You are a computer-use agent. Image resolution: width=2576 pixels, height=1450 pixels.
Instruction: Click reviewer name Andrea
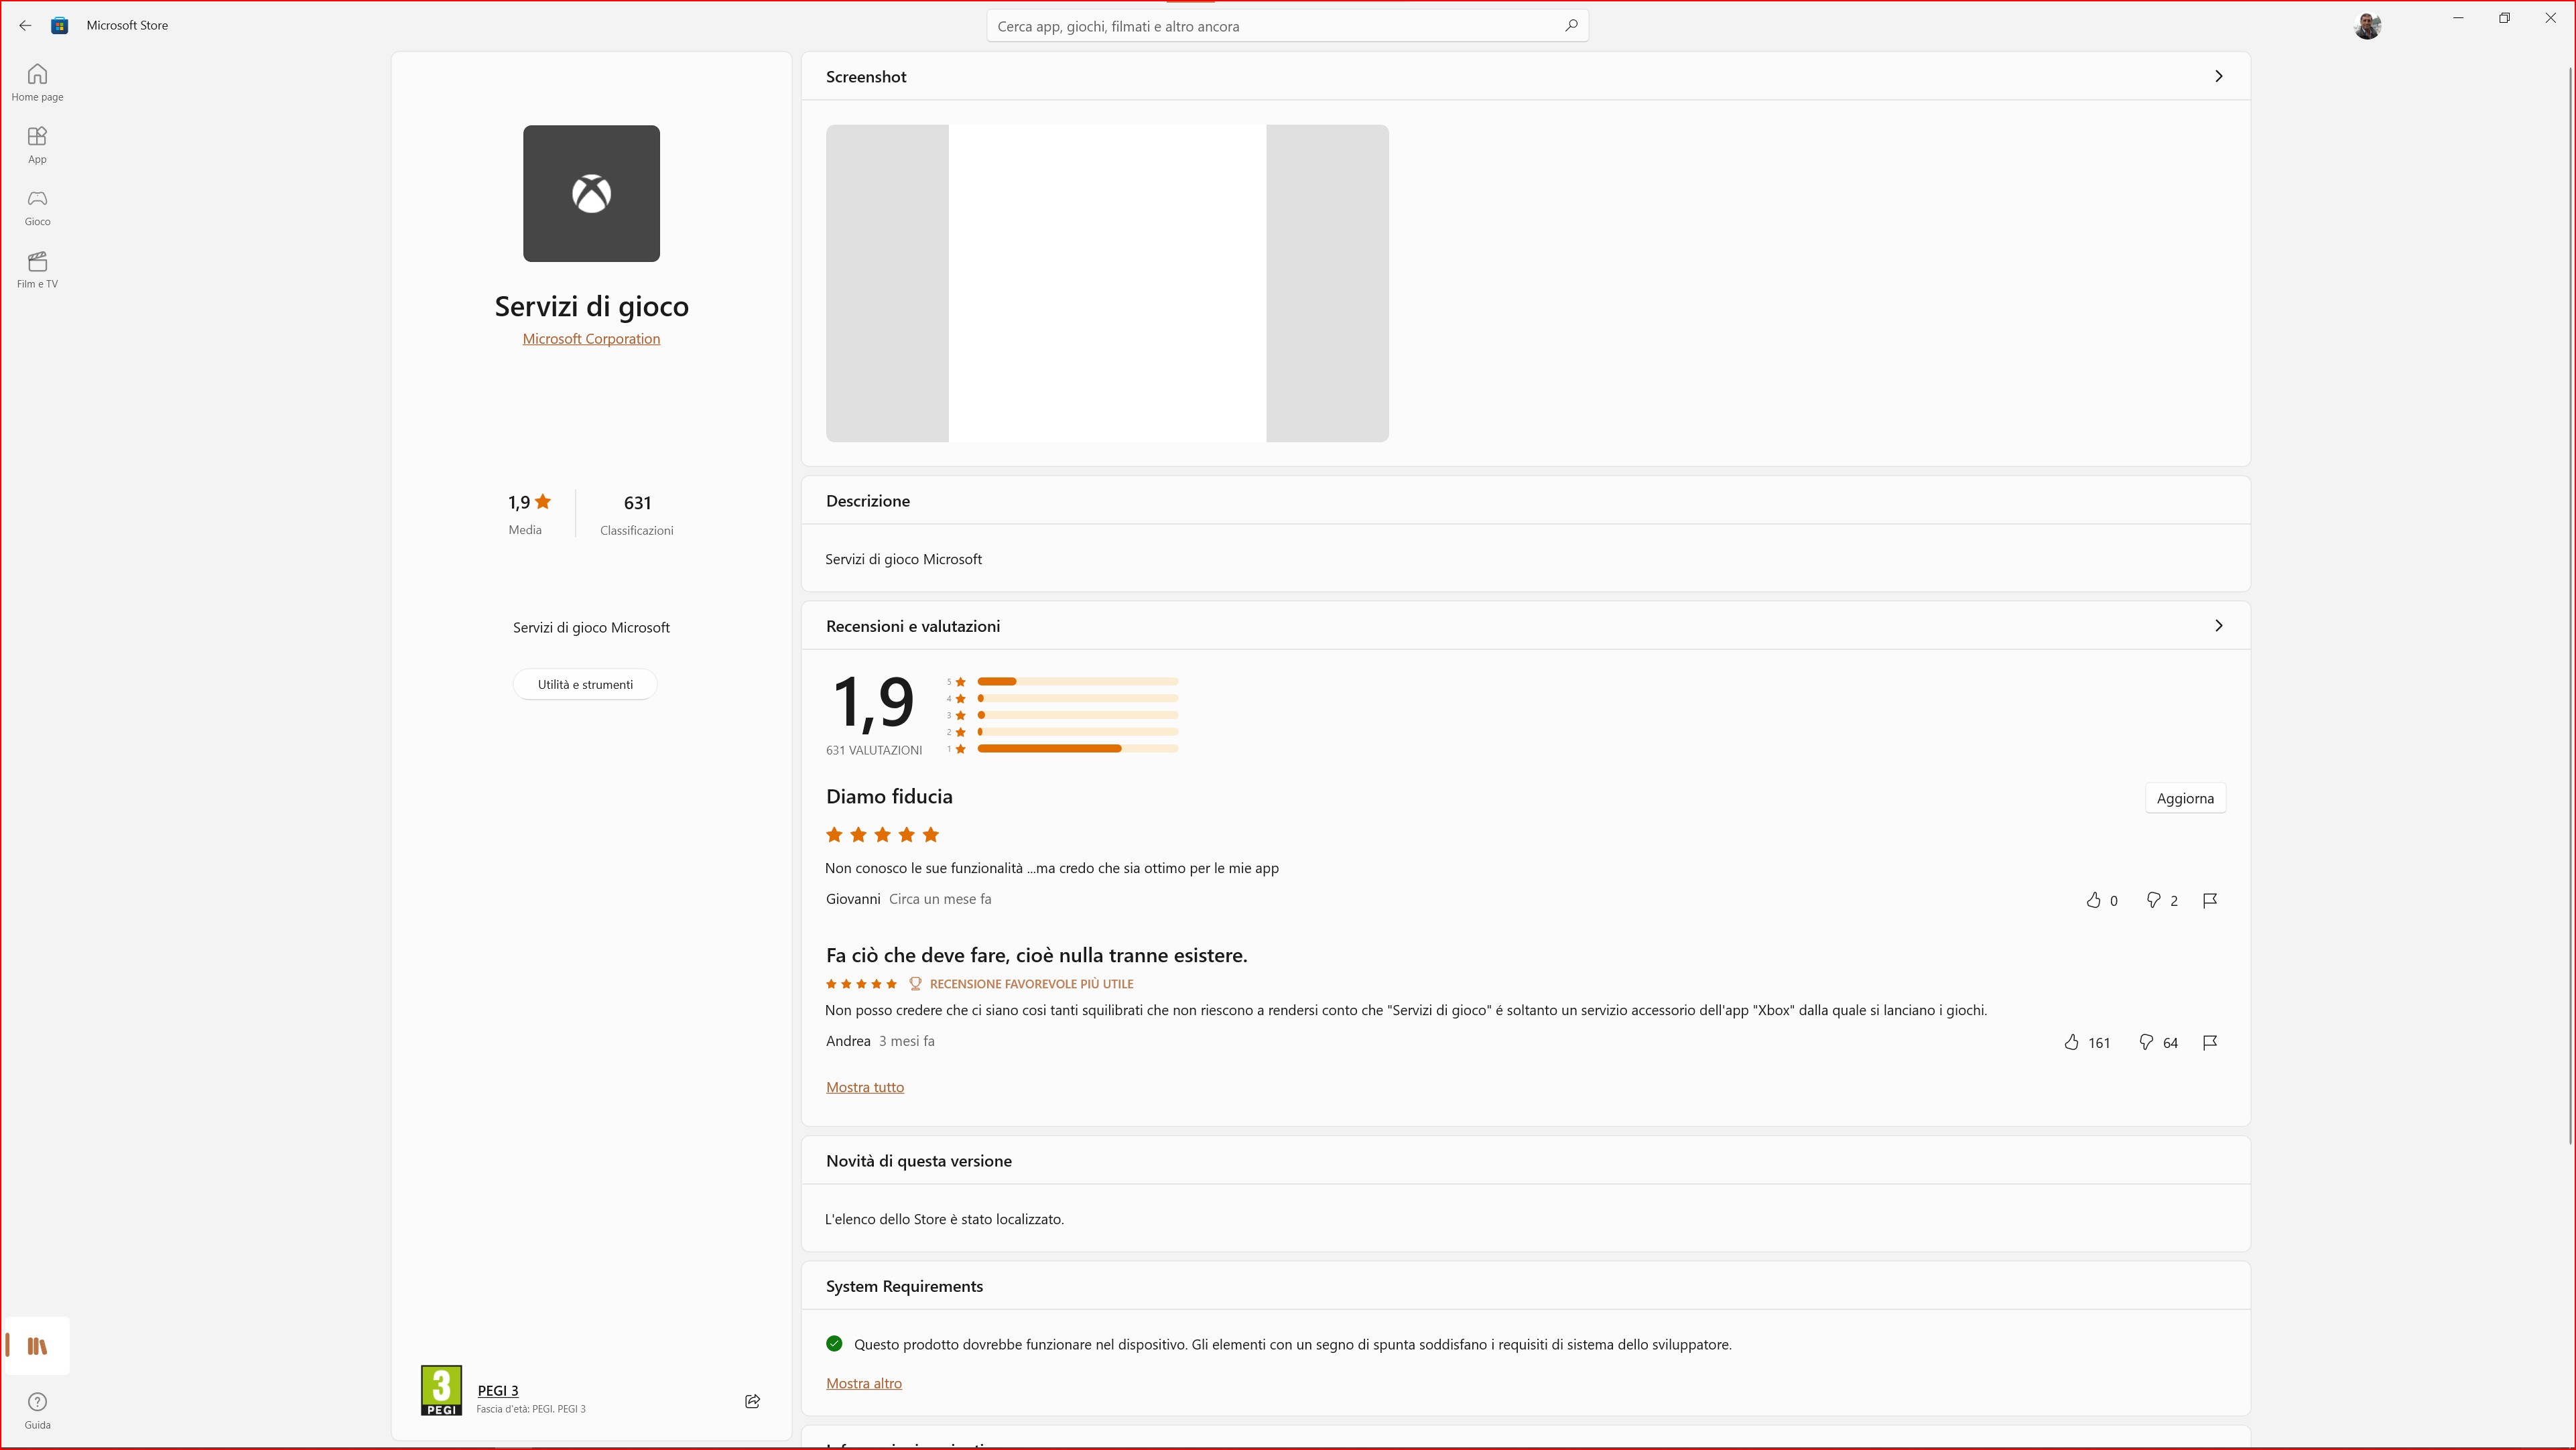click(x=848, y=1041)
